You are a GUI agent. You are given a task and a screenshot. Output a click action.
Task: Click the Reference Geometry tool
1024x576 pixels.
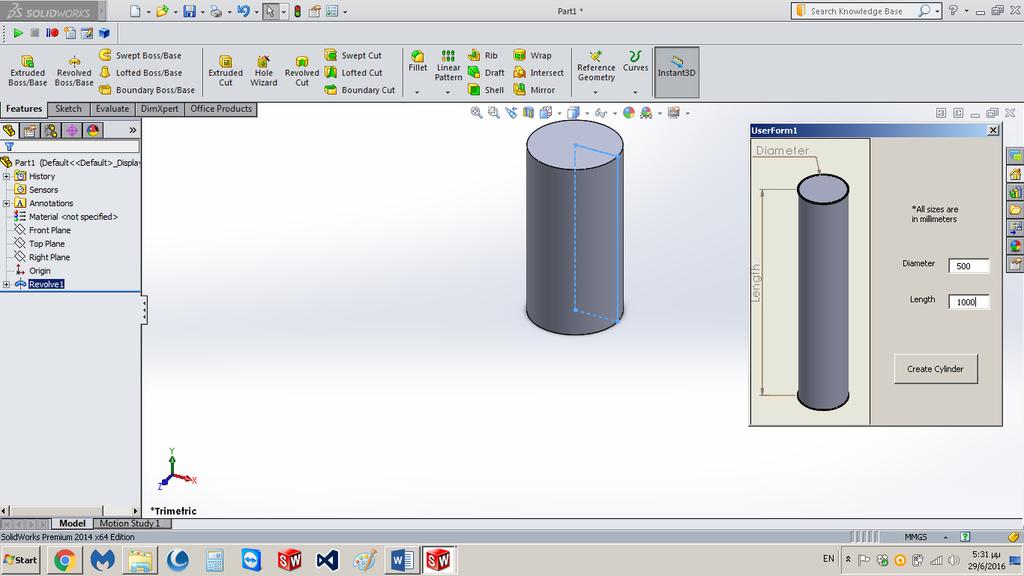click(x=596, y=65)
